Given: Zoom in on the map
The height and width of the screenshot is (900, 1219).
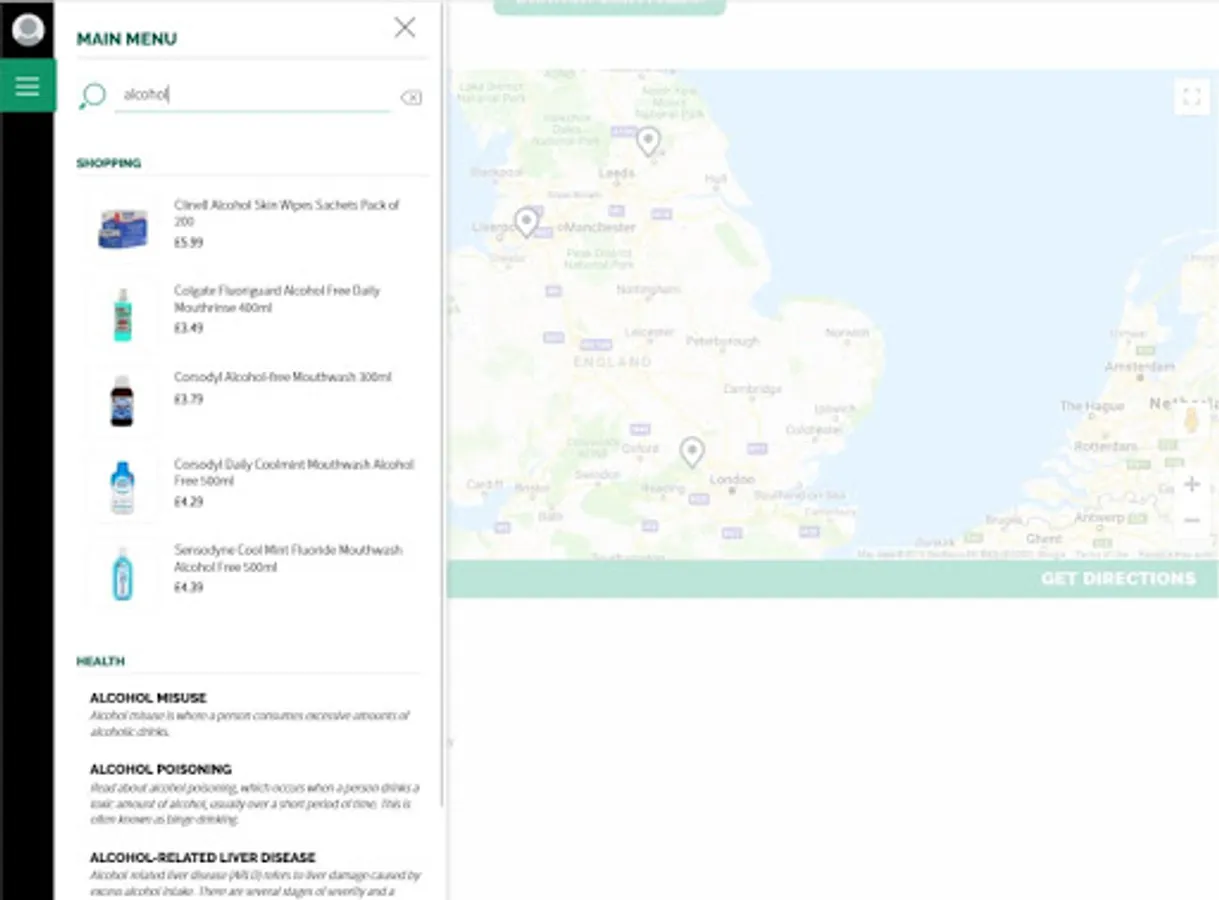Looking at the screenshot, I should 1191,484.
